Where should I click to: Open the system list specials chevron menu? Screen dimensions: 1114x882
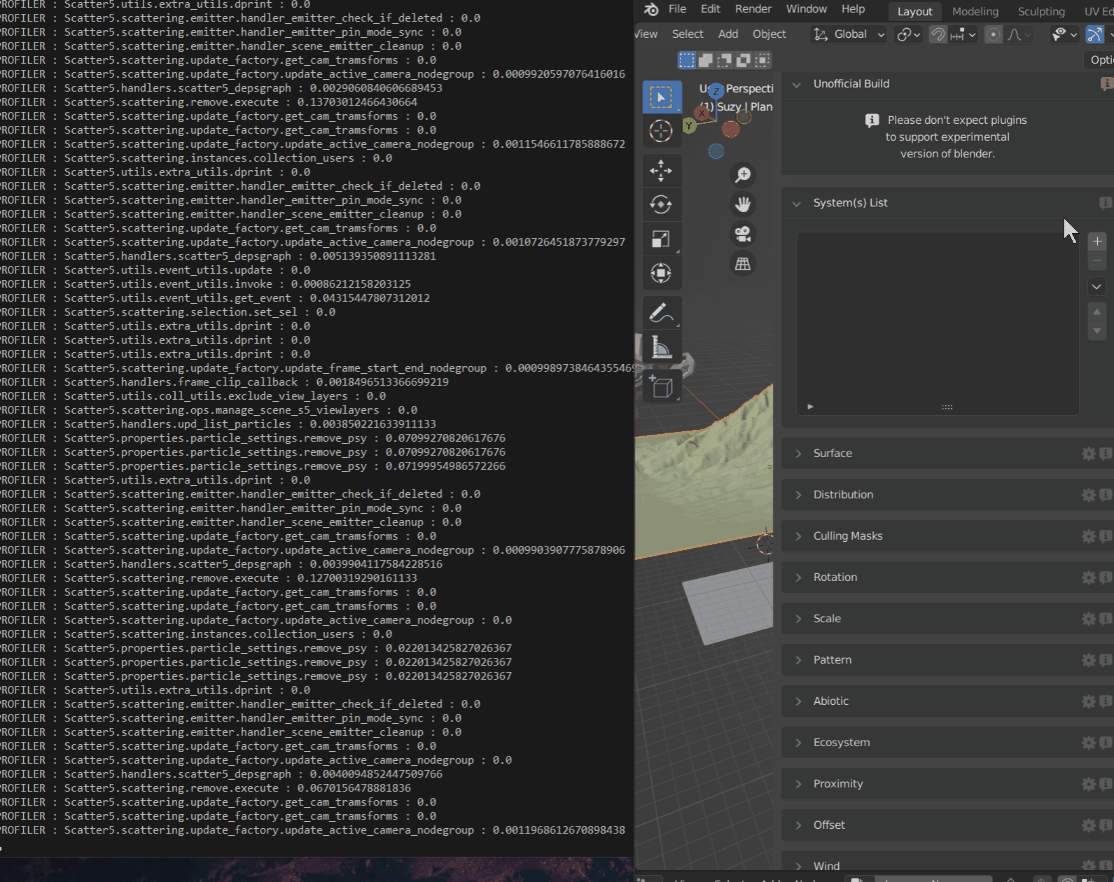click(x=1096, y=286)
